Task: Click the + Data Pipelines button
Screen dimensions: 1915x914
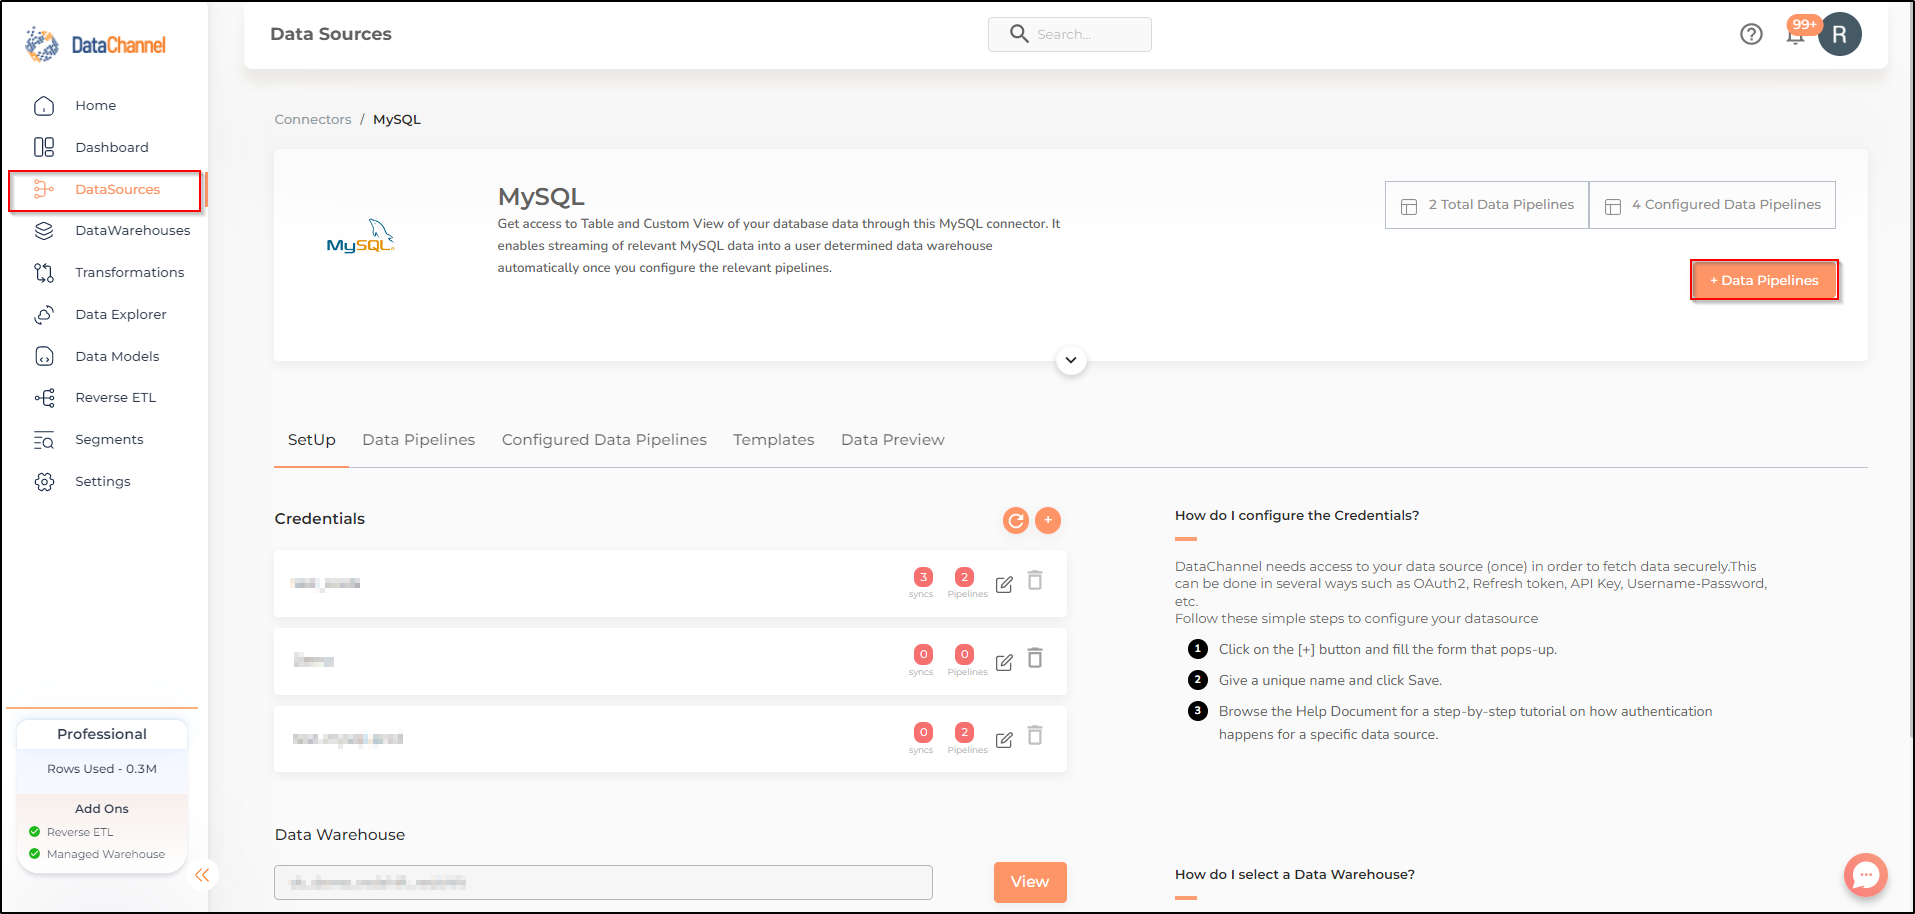Action: [1764, 280]
